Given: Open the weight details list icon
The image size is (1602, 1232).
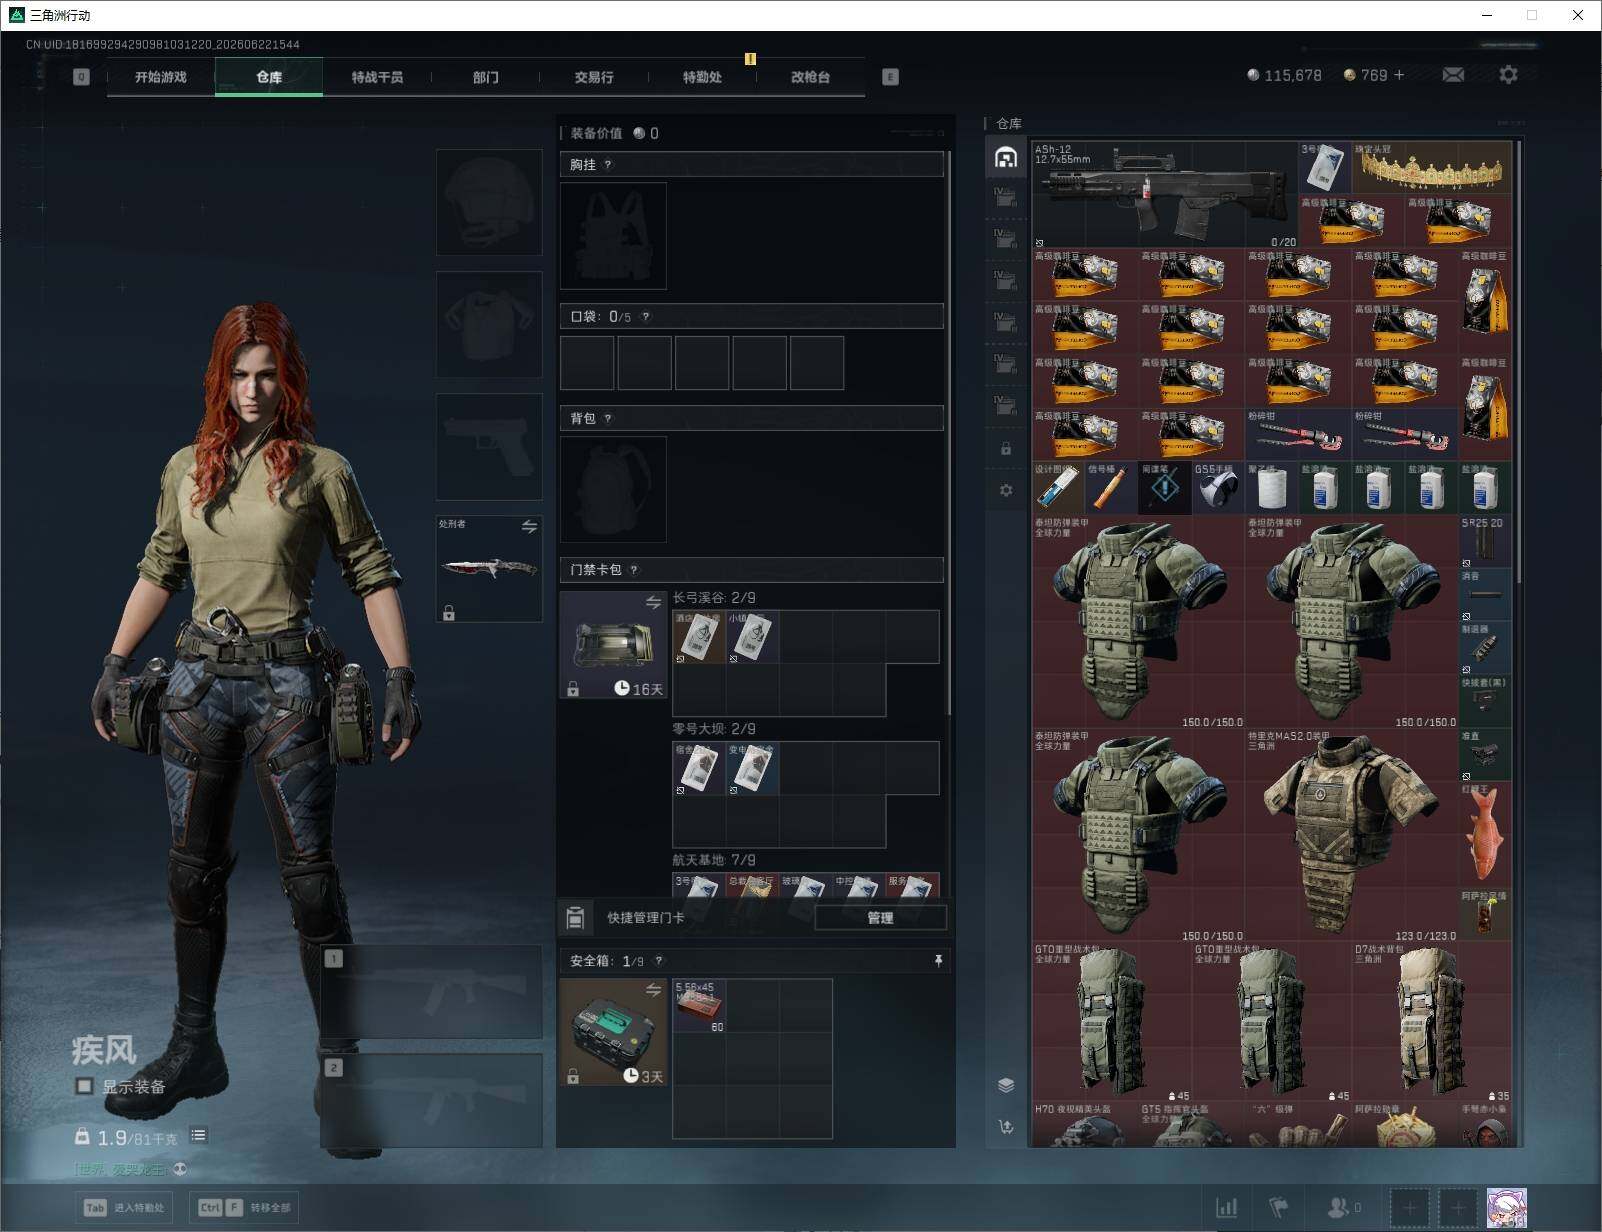Looking at the screenshot, I should (199, 1135).
